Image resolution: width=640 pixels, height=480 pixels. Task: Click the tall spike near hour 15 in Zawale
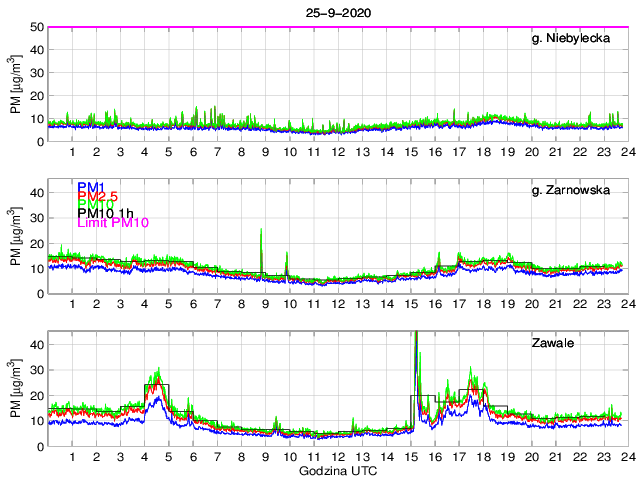coord(415,340)
